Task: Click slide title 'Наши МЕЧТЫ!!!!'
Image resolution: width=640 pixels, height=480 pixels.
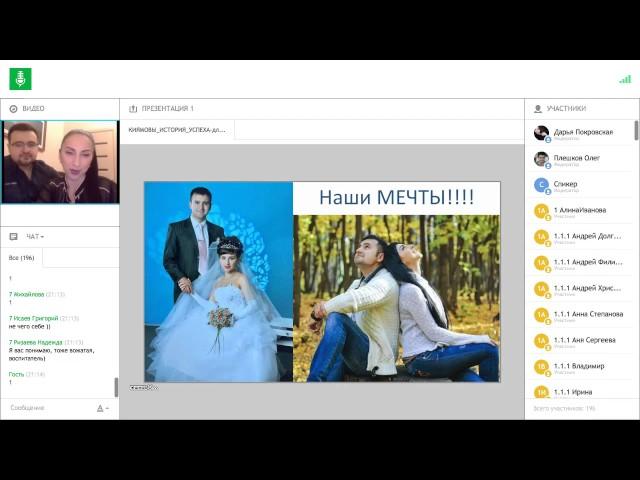Action: coord(396,197)
